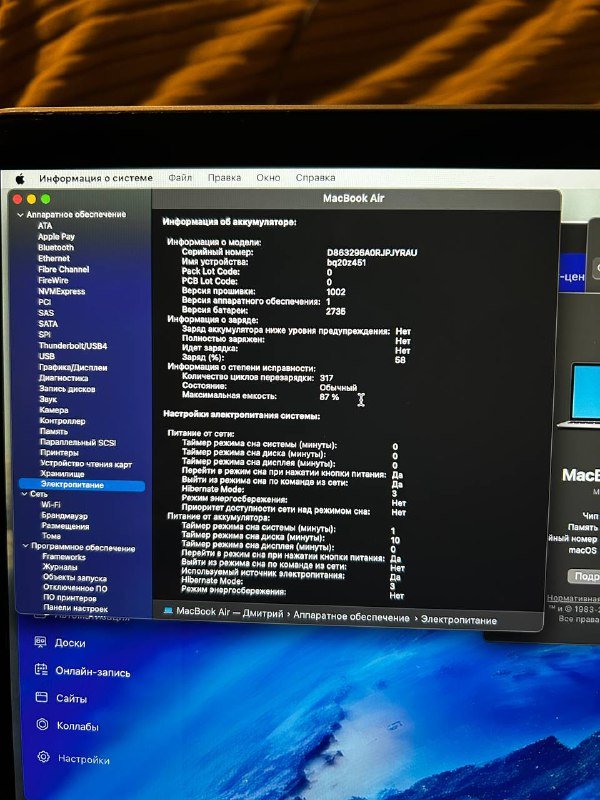Screen dimensions: 600x800
Task: Select Ethernet in the sidebar
Action: click(54, 258)
